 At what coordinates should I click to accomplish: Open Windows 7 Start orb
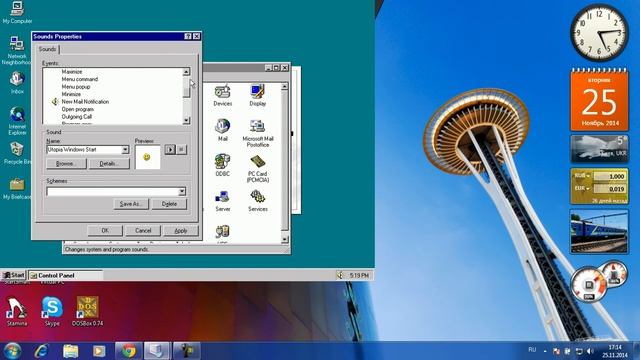[12, 351]
